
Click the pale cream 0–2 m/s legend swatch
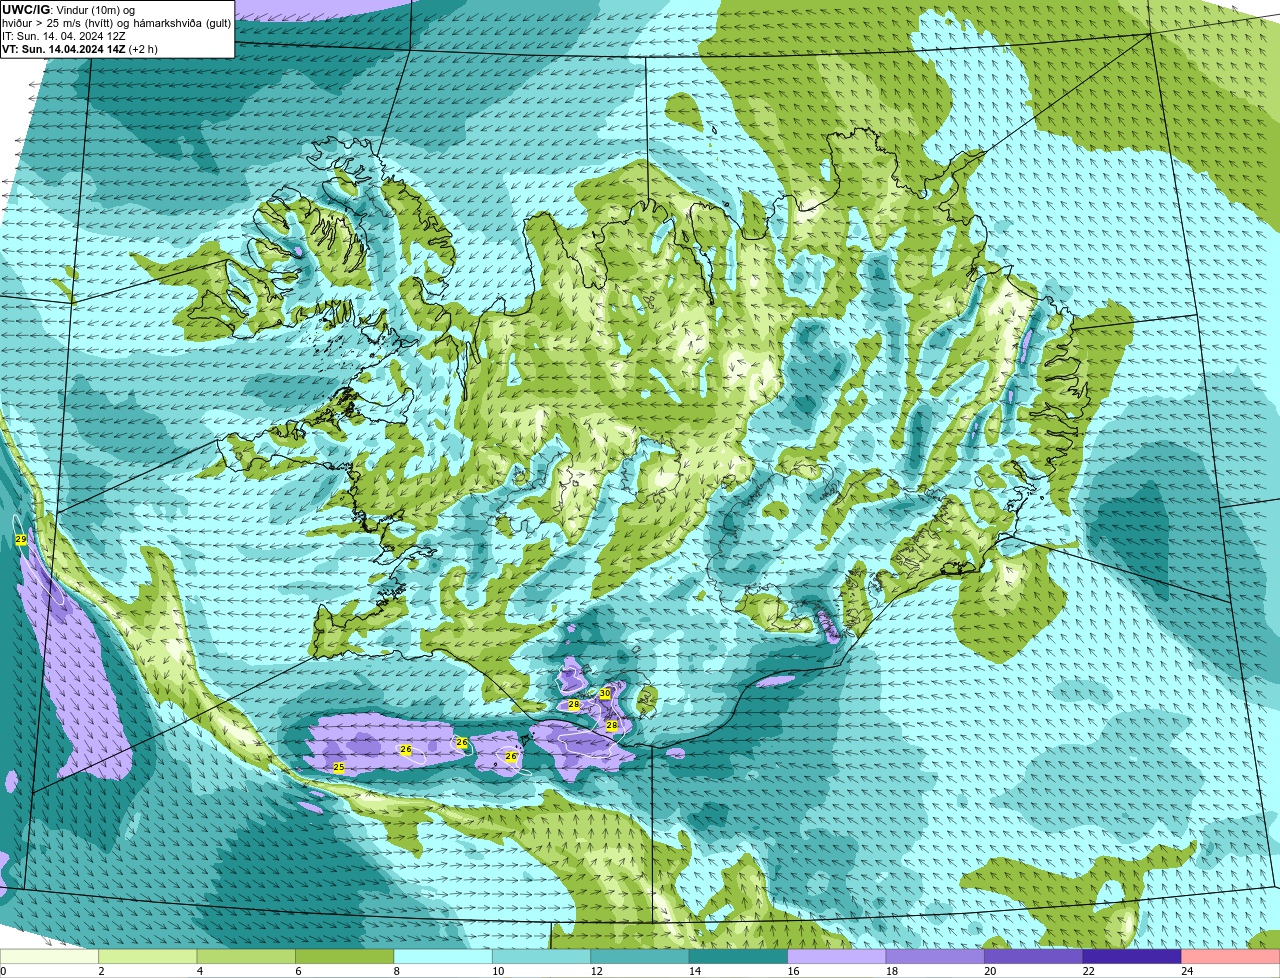click(x=50, y=956)
